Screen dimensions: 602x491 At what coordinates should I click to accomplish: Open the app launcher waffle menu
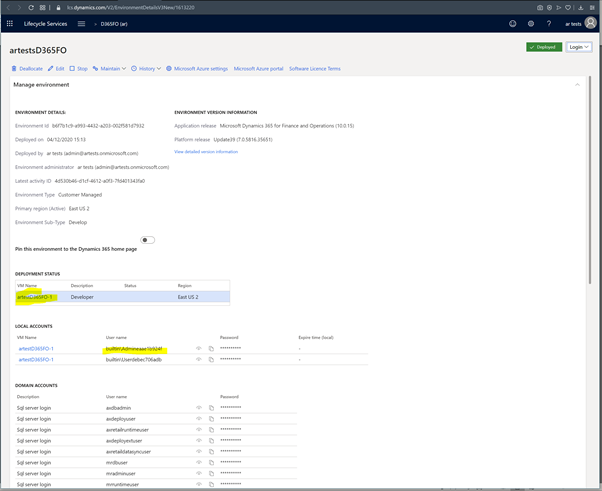point(10,23)
